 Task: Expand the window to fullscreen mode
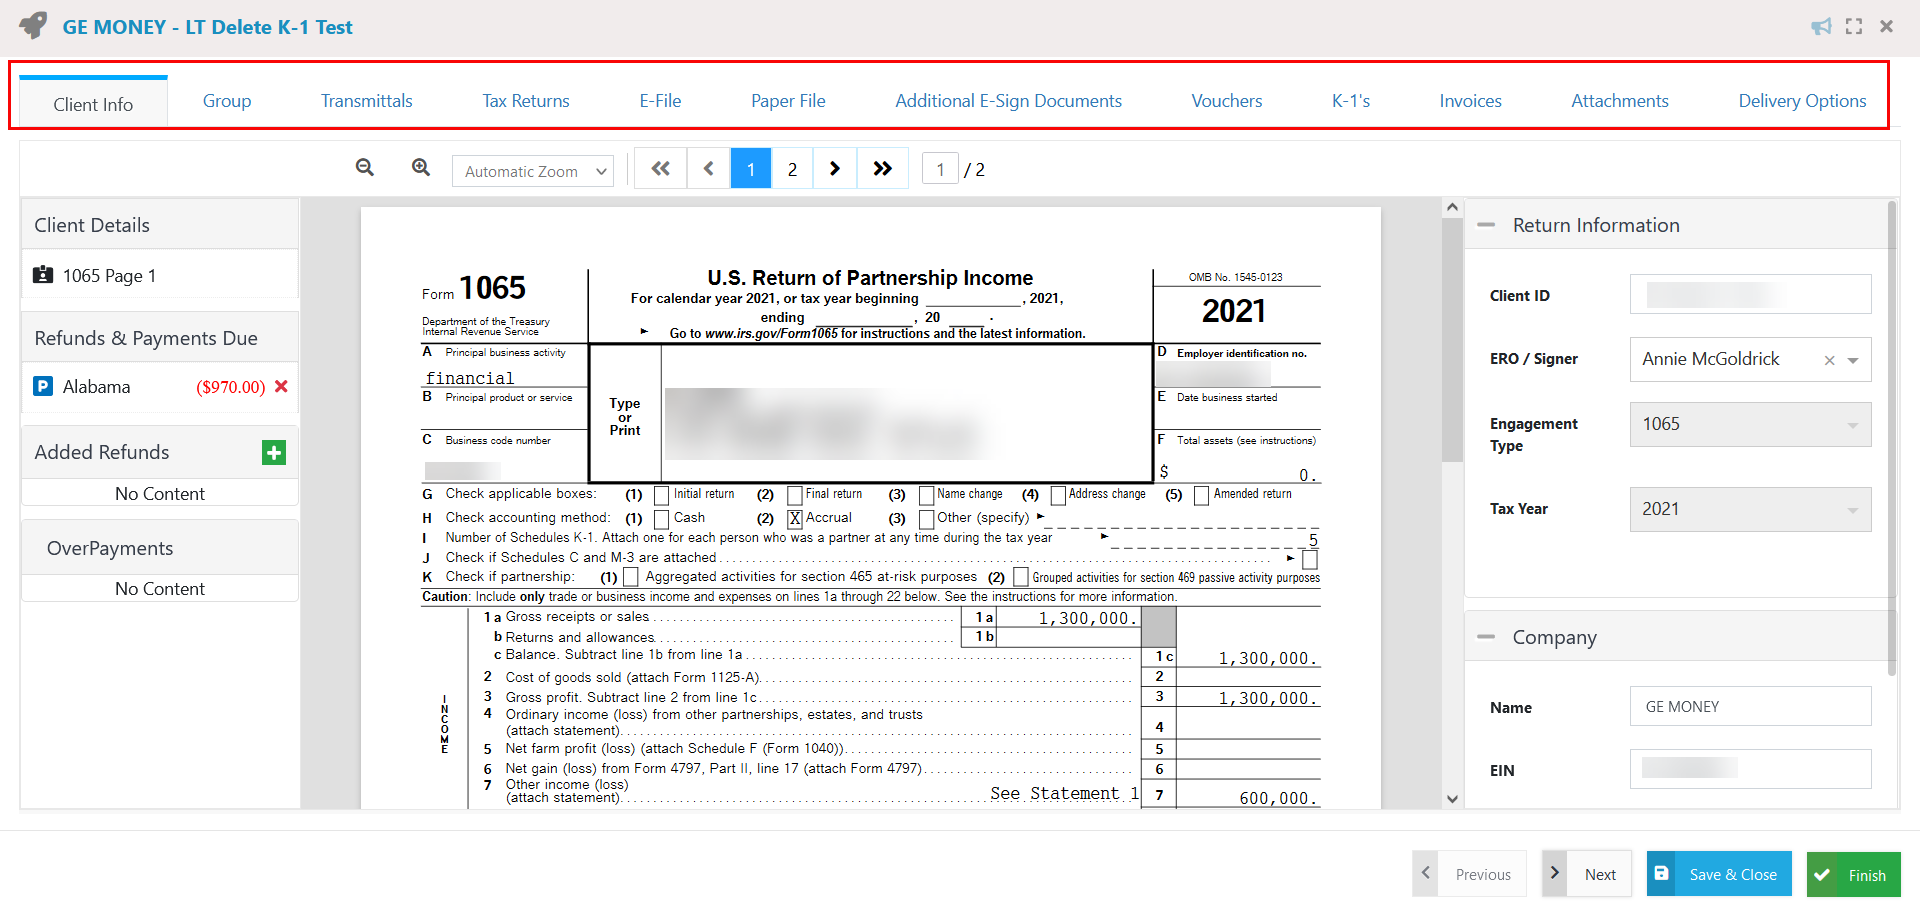1854,26
